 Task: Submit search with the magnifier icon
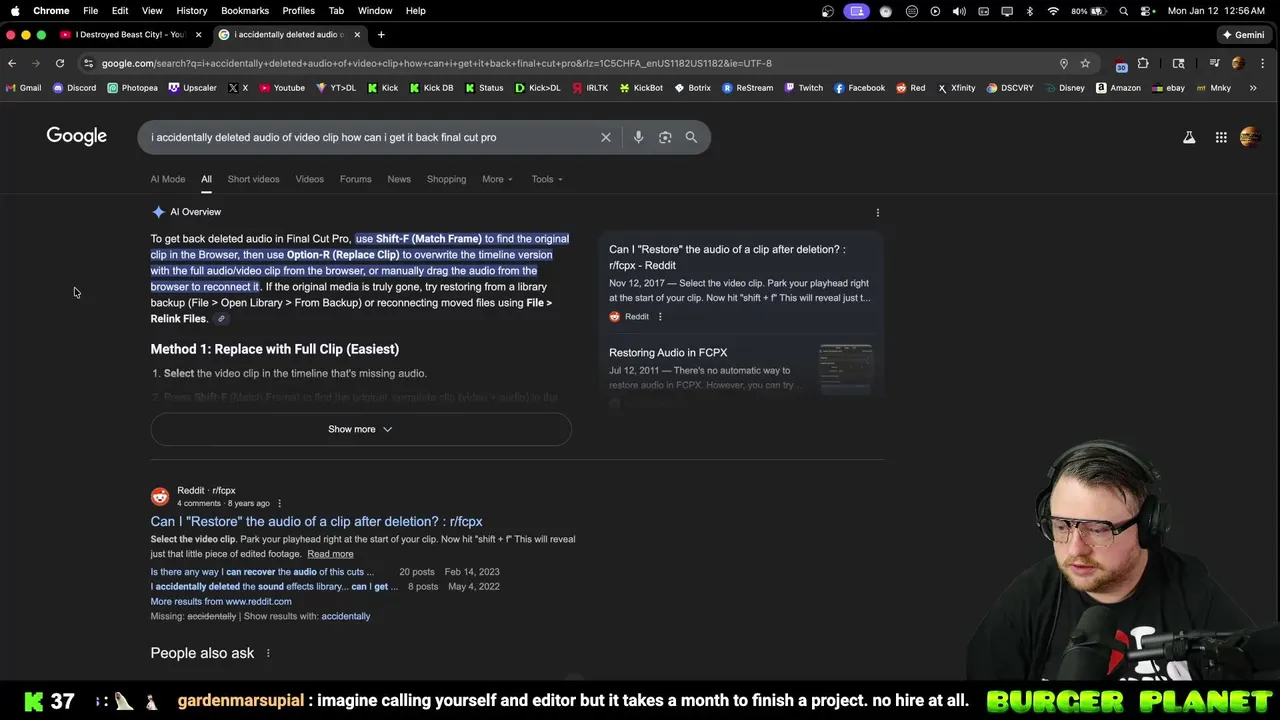click(691, 137)
